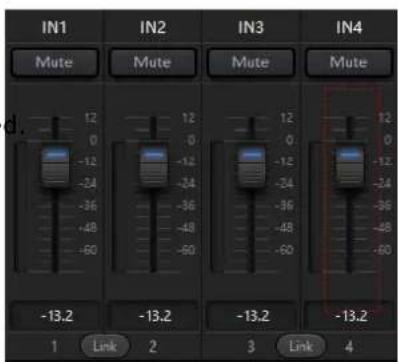Select the IN4 level value field
Image resolution: width=398 pixels, height=362 pixels.
coord(349,315)
